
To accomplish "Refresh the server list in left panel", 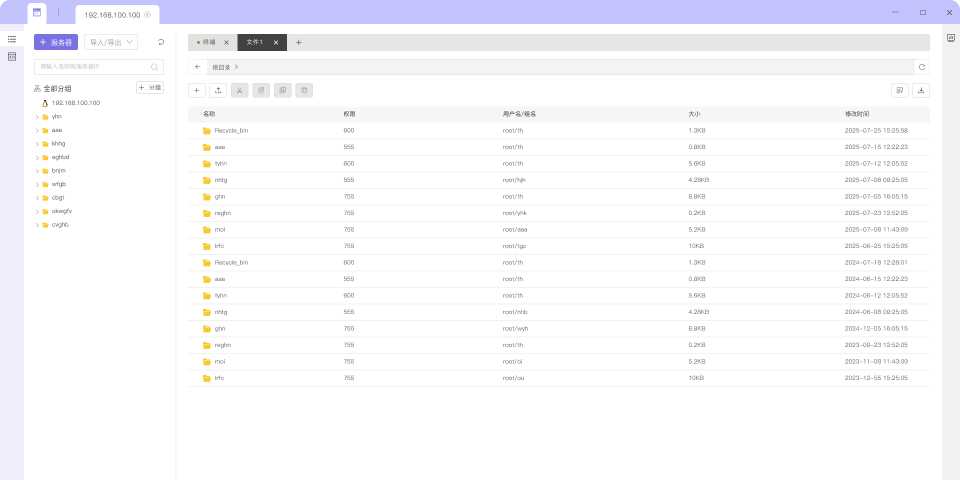I will 161,42.
